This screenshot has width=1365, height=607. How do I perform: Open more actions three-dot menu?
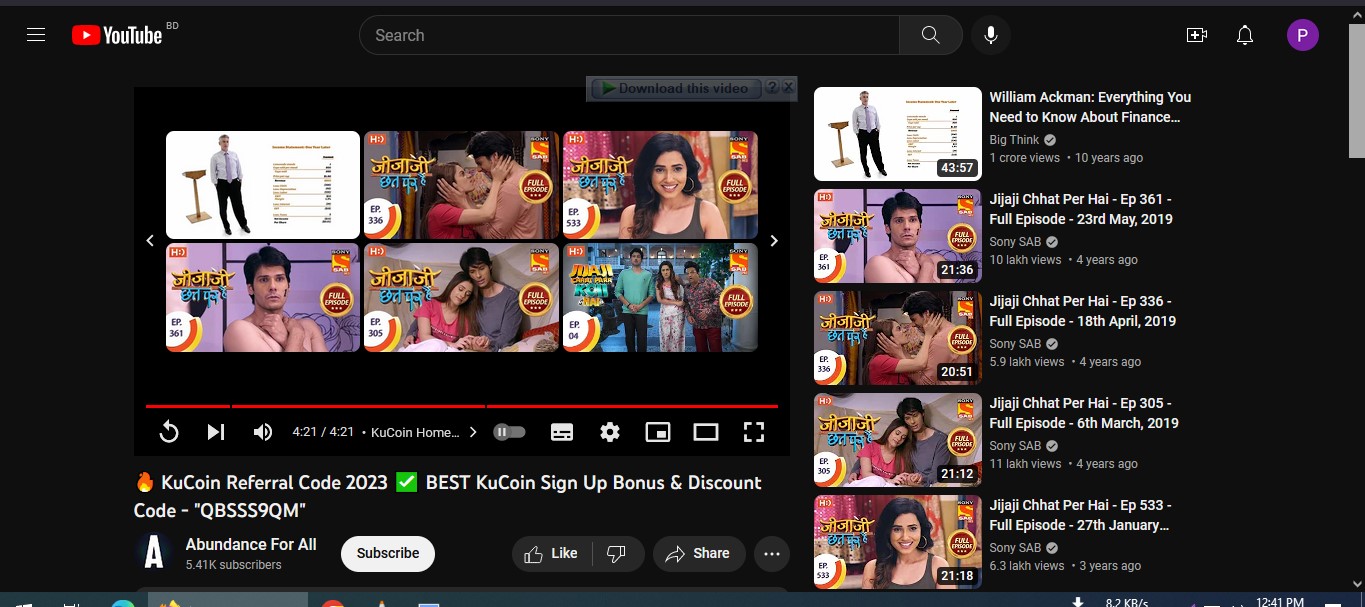[772, 553]
